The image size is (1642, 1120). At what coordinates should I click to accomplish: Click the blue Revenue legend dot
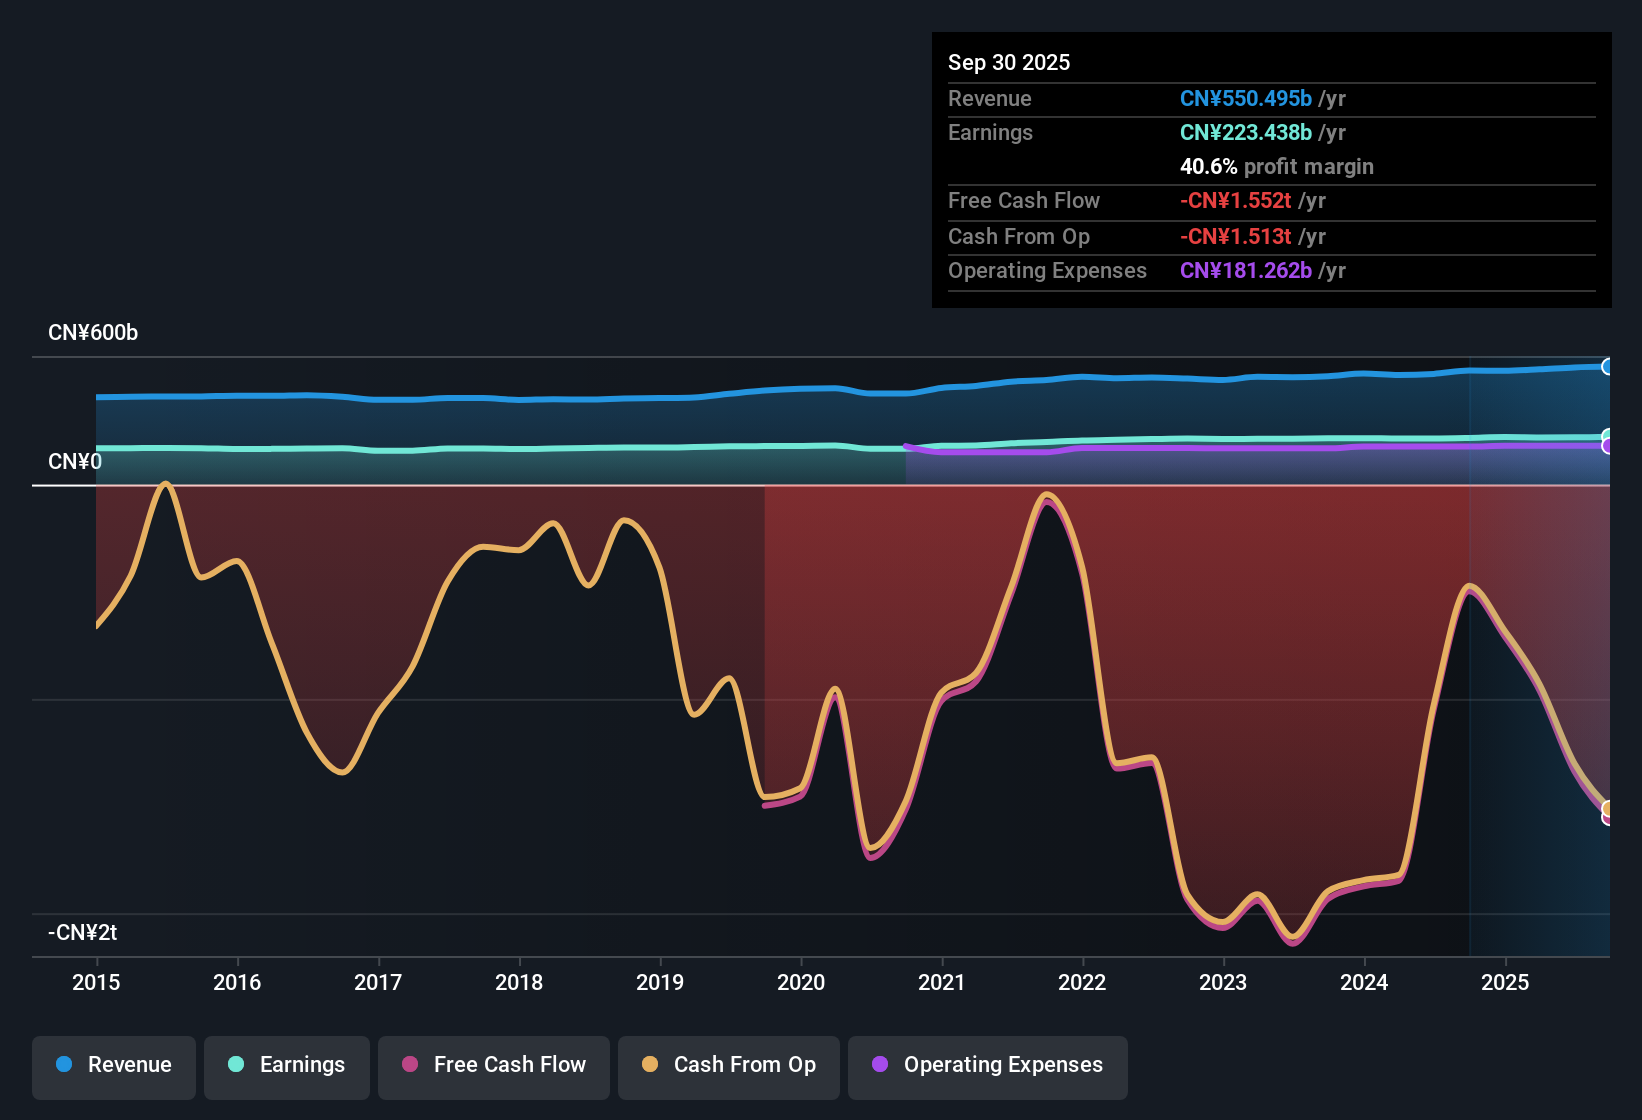coord(63,1066)
